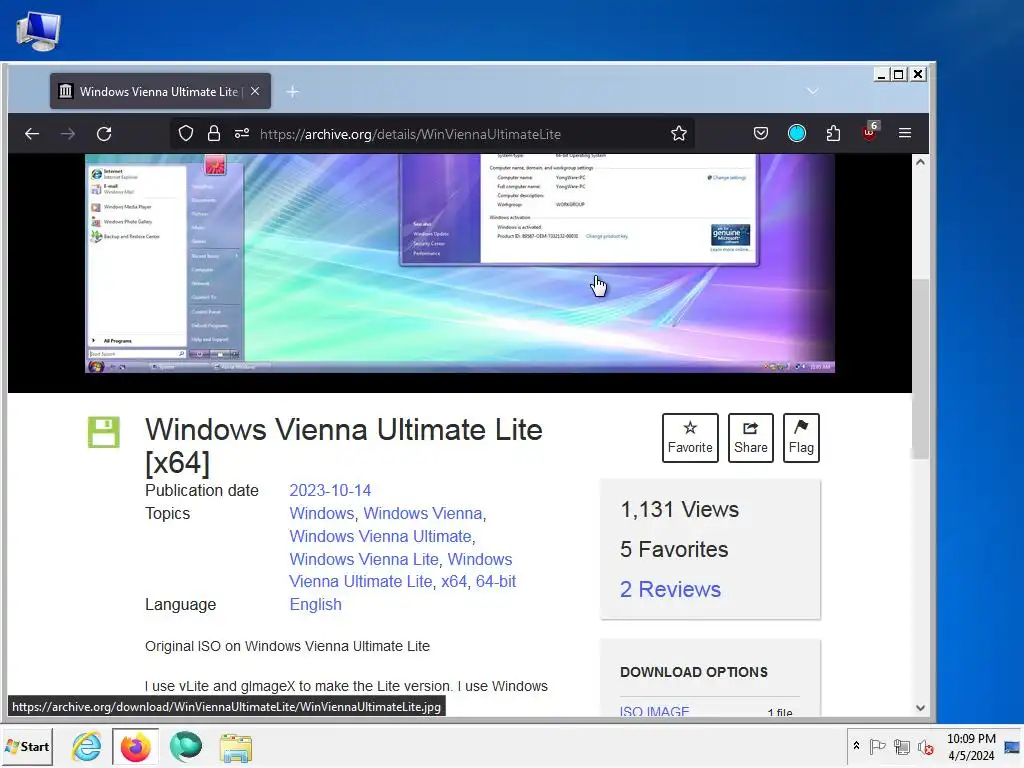The width and height of the screenshot is (1024, 768).
Task: Click the page scroll up arrow
Action: [x=920, y=162]
